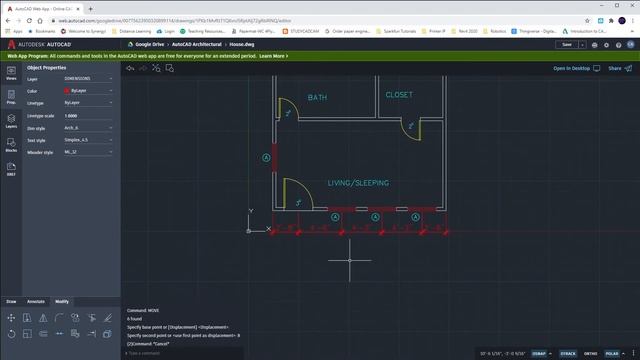Screen dimensions: 640x360
Task: Follow the Learn More link in green banner
Action: 273,56
